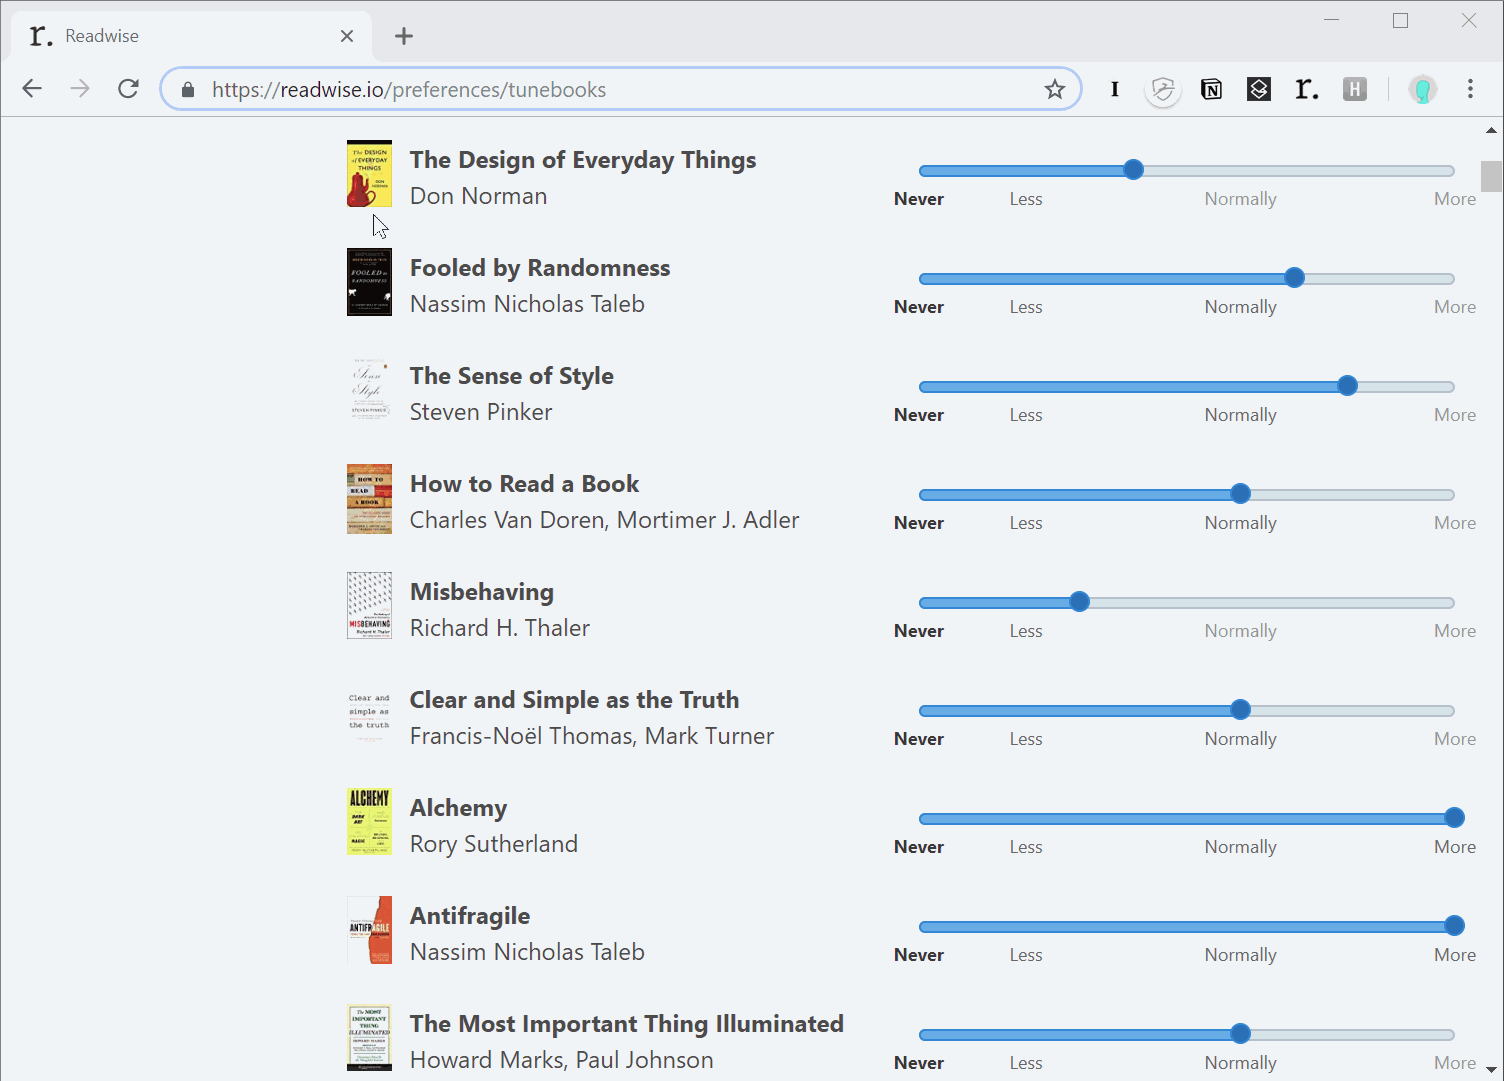Set Alchemy slider to Never
This screenshot has height=1081, width=1504.
click(920, 818)
